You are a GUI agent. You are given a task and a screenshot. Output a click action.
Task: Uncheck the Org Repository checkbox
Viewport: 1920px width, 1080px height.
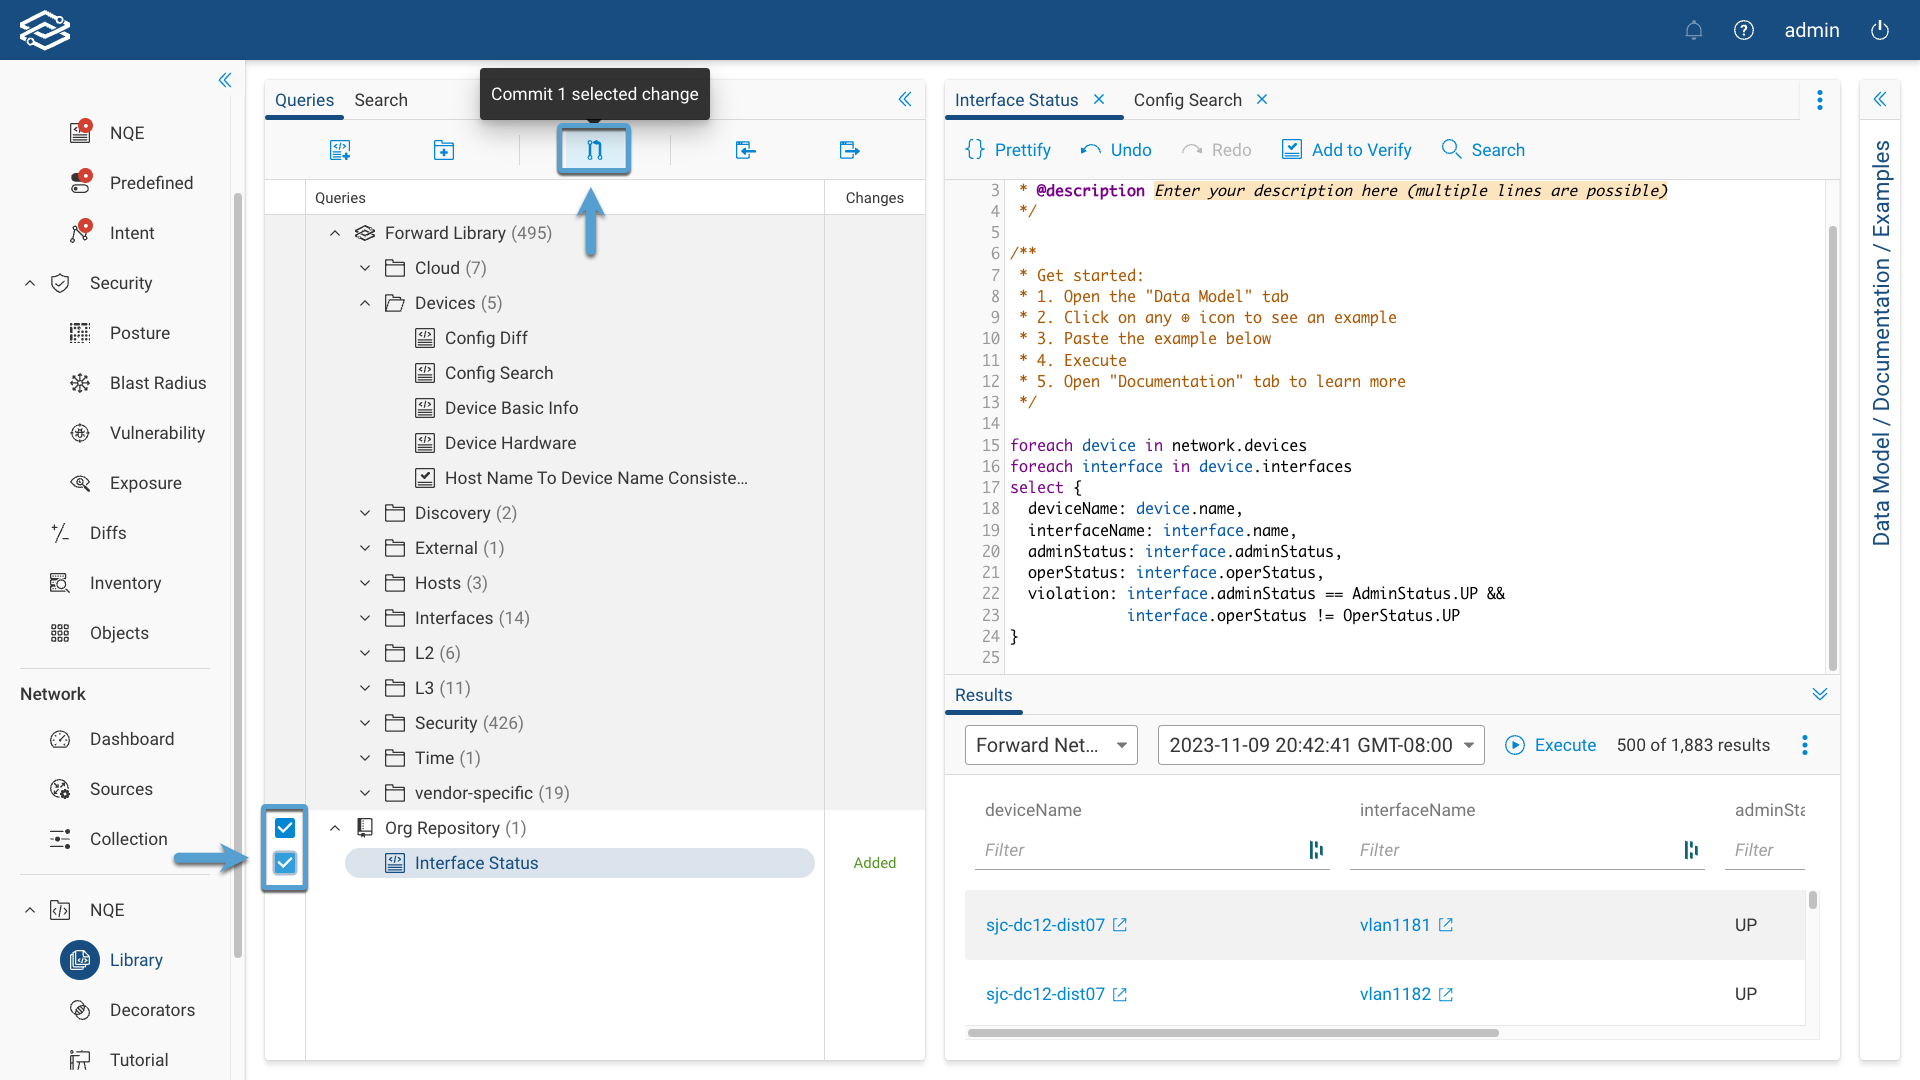click(285, 827)
